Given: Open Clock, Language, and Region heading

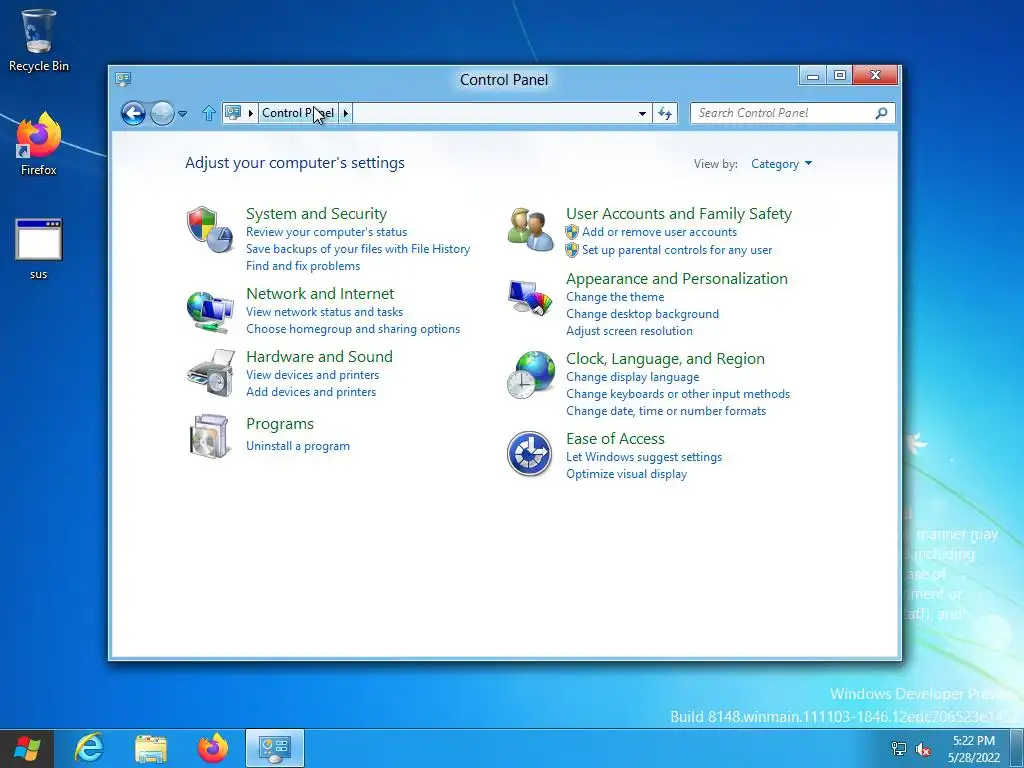Looking at the screenshot, I should click(665, 359).
